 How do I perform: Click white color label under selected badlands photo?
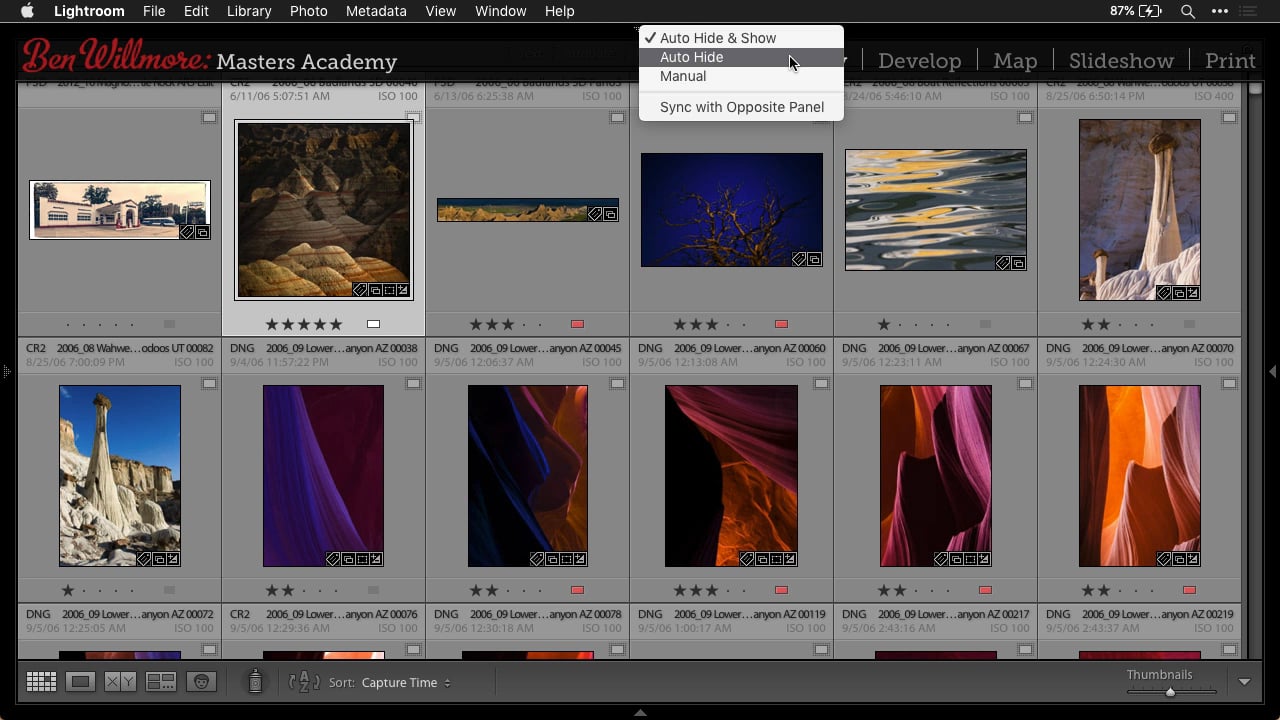click(x=373, y=324)
